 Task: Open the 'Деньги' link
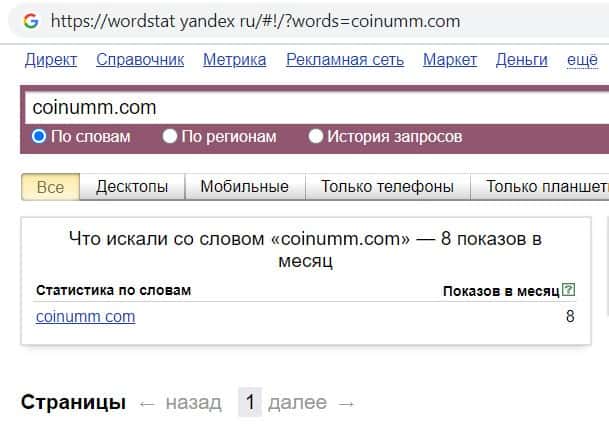521,60
